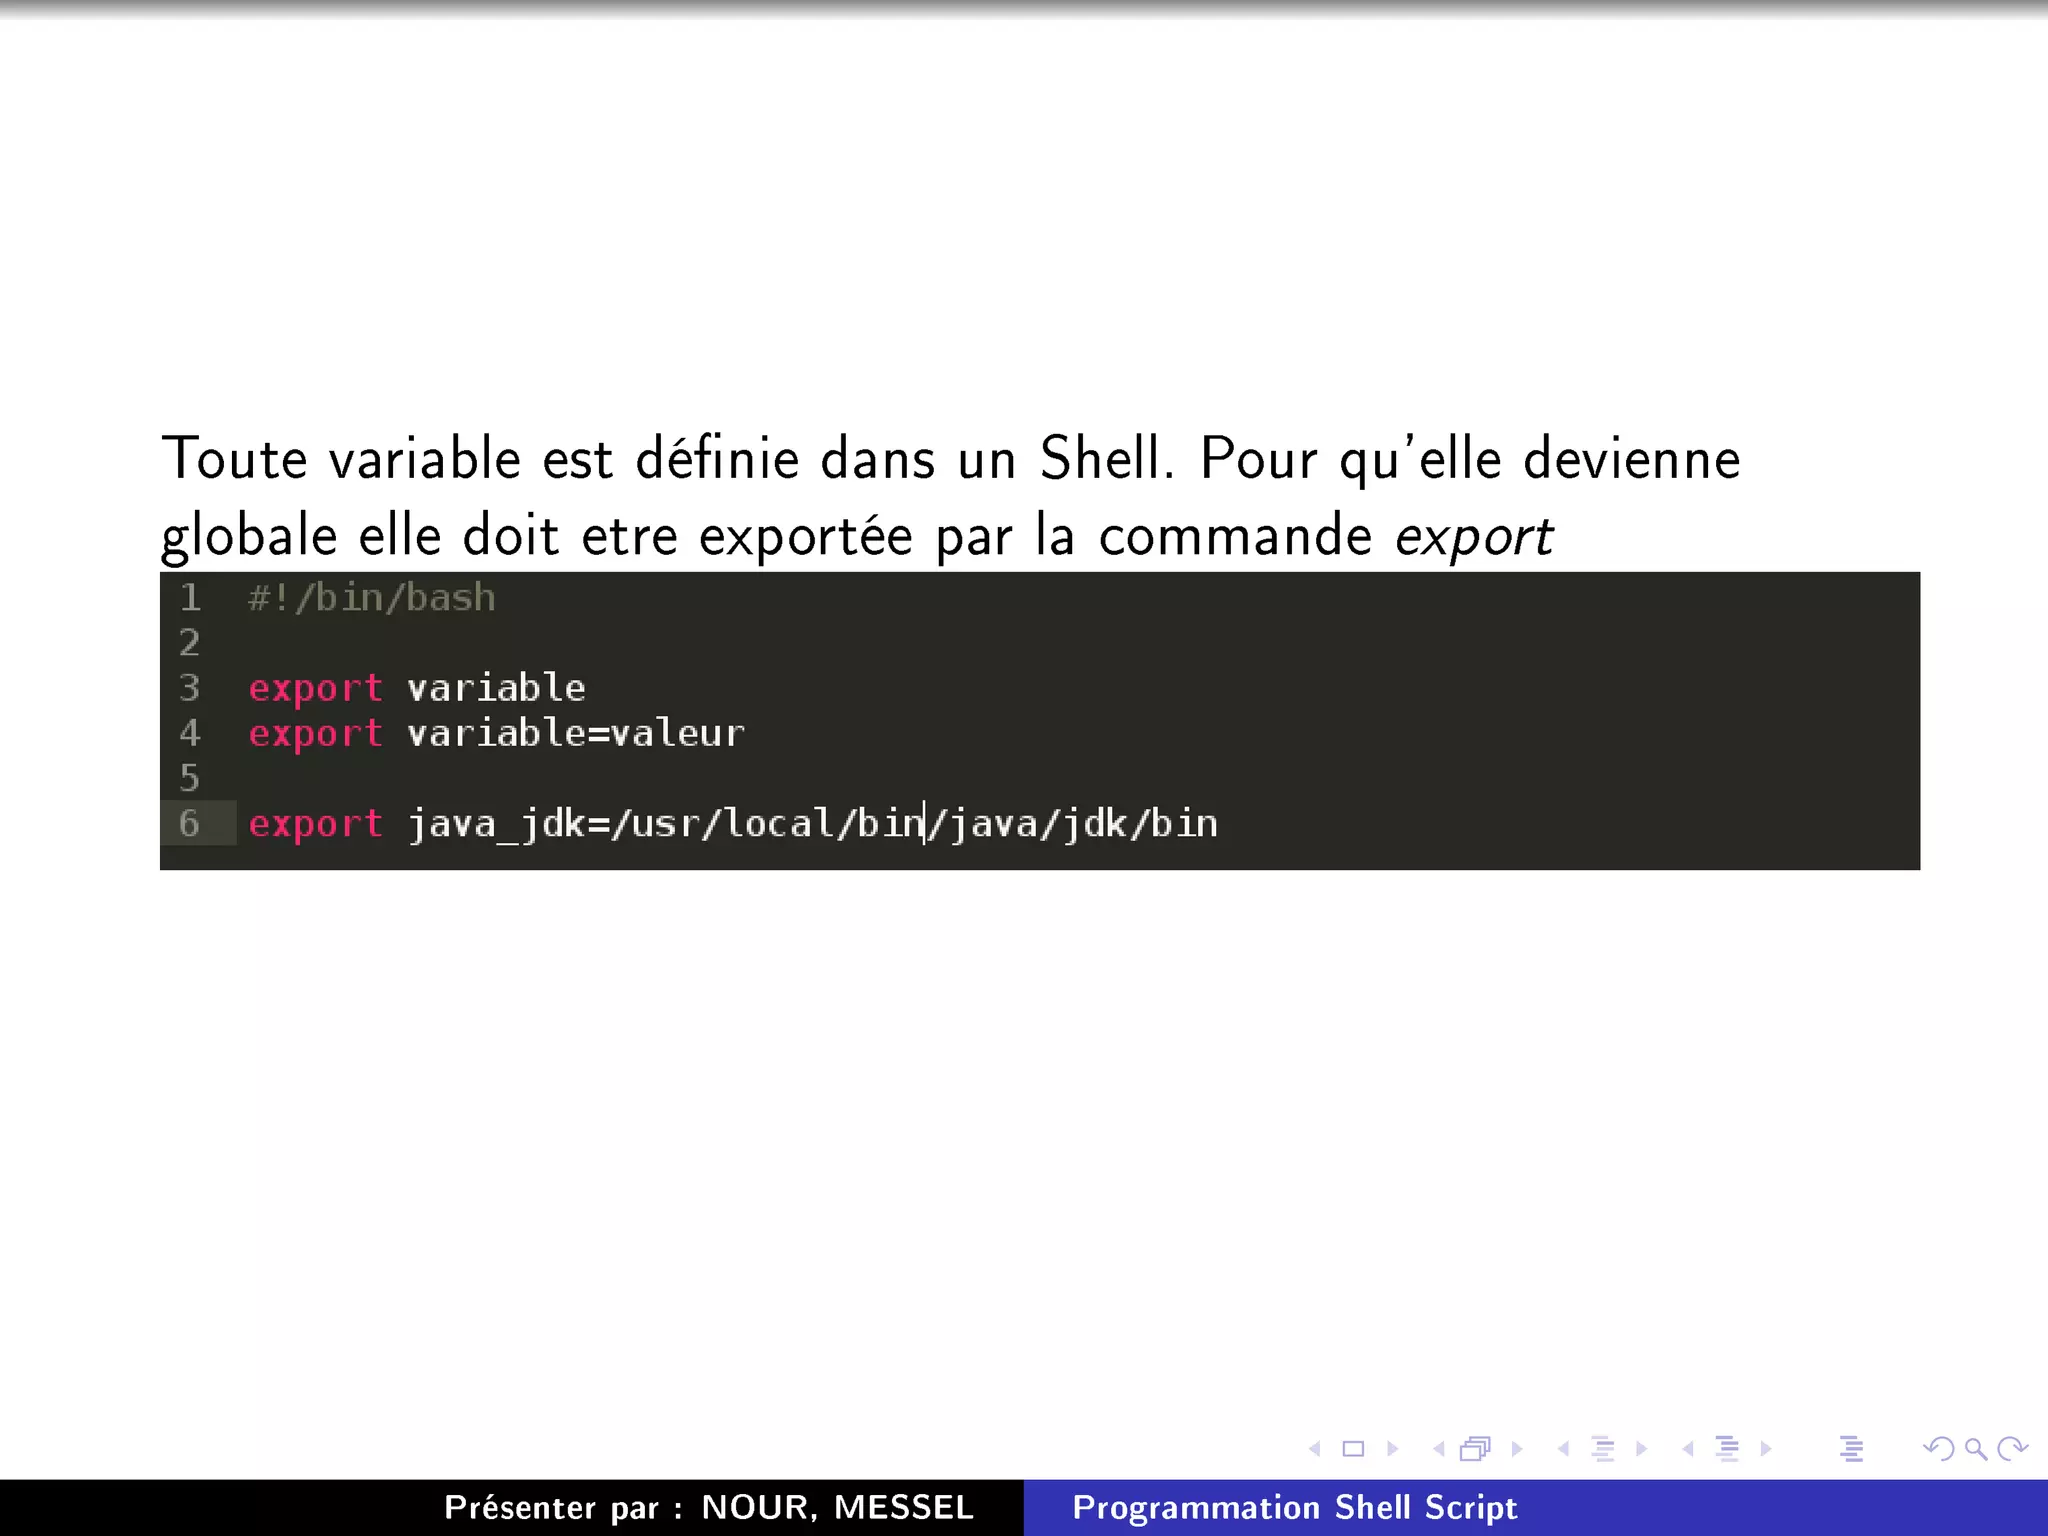Viewport: 2048px width, 1536px height.
Task: Click the text 'Toute variable est définie'
Action: (481, 459)
